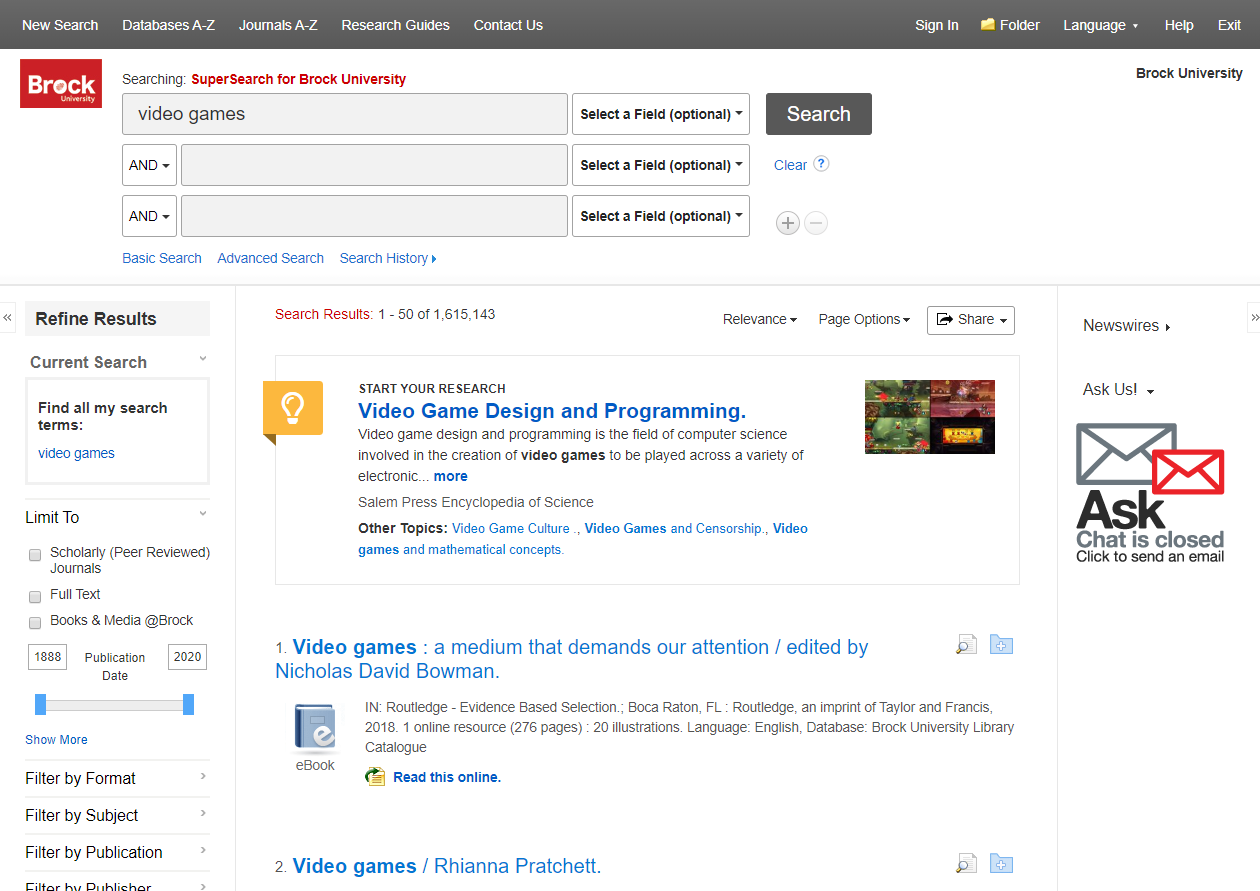
Task: Switch to Basic Search
Action: (x=162, y=258)
